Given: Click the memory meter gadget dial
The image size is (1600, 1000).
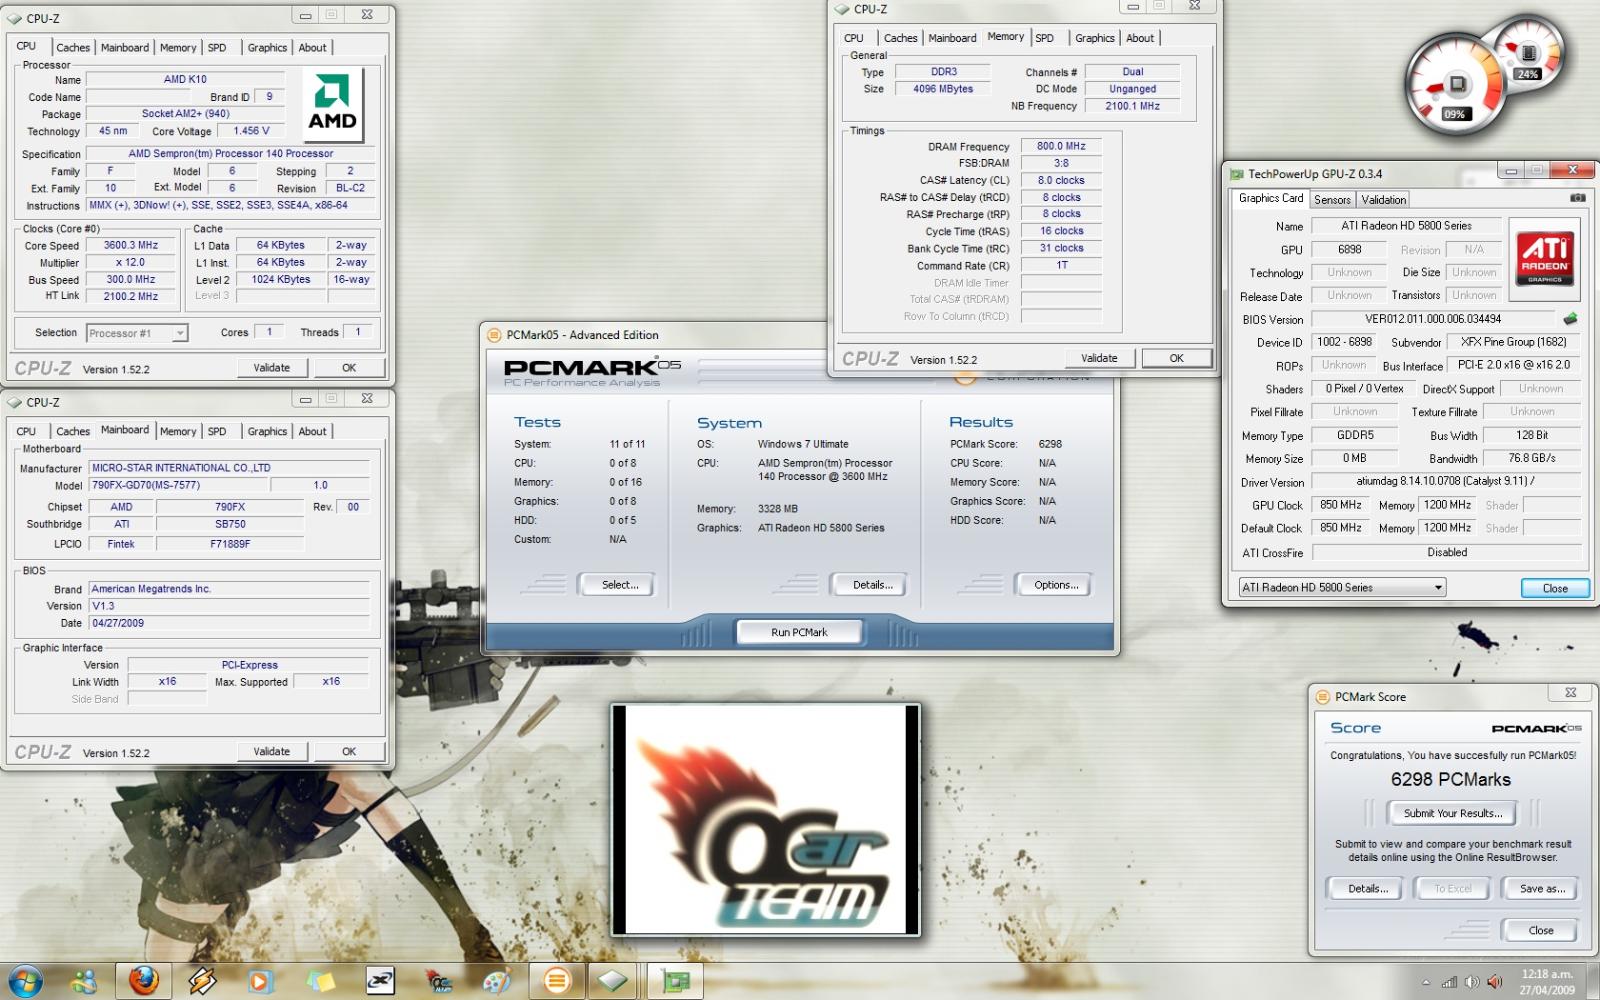Looking at the screenshot, I should coord(1528,55).
